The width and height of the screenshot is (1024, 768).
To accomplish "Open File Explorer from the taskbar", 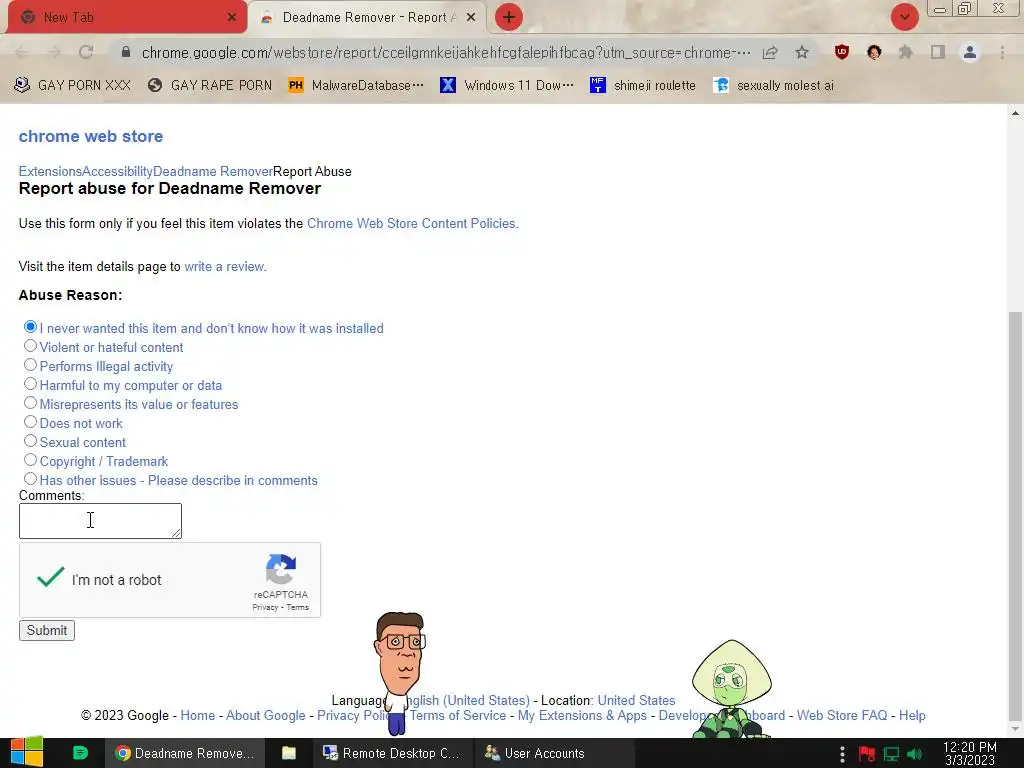I will 289,753.
